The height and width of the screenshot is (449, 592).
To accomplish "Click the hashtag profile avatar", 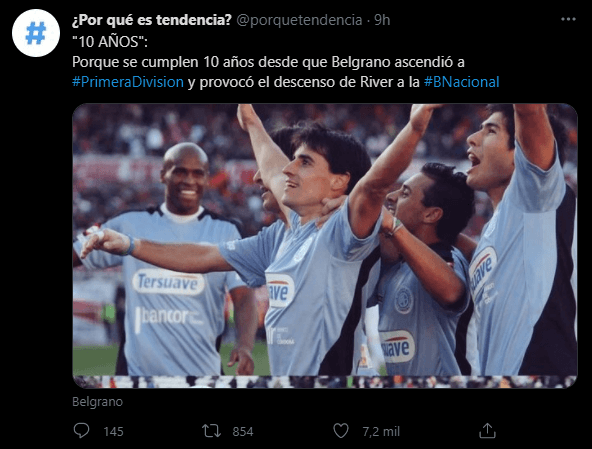I will coord(36,33).
